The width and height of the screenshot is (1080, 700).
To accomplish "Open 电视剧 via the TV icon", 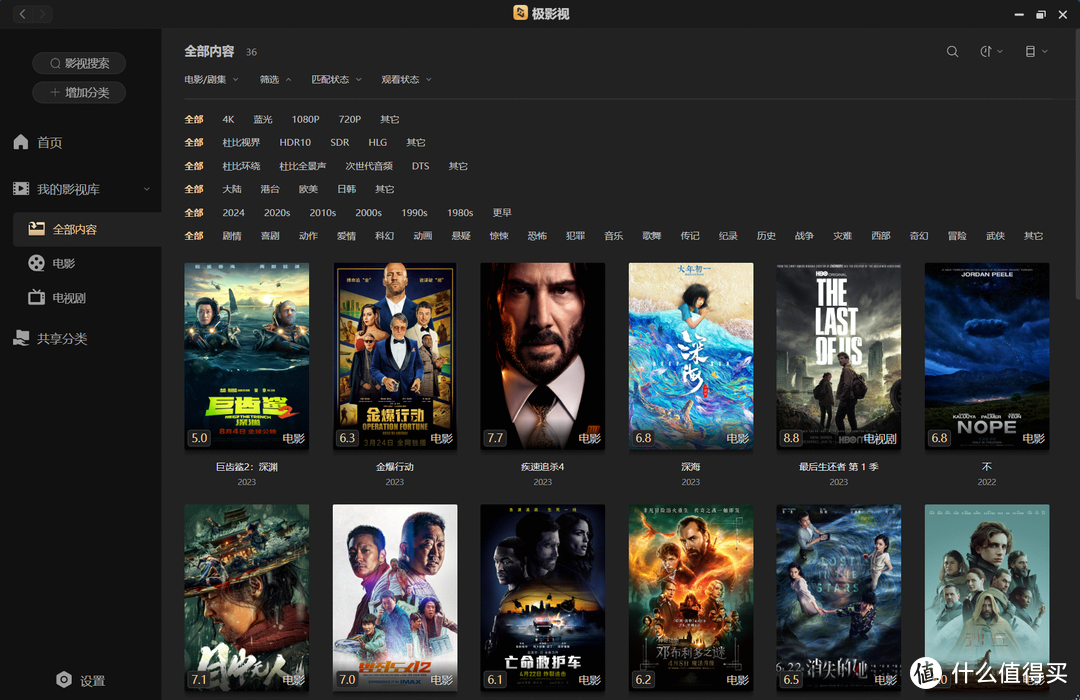I will coord(37,298).
